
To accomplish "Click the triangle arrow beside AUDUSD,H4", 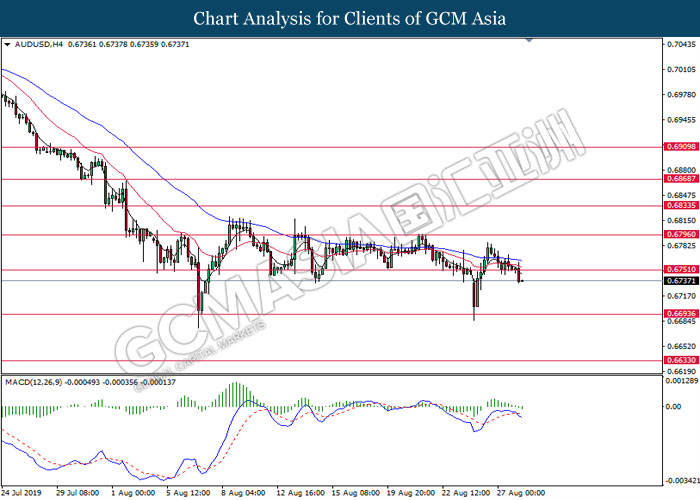I will [x=7, y=45].
